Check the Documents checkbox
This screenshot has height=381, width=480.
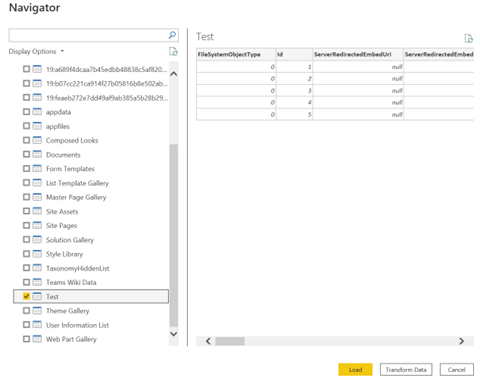coord(26,154)
